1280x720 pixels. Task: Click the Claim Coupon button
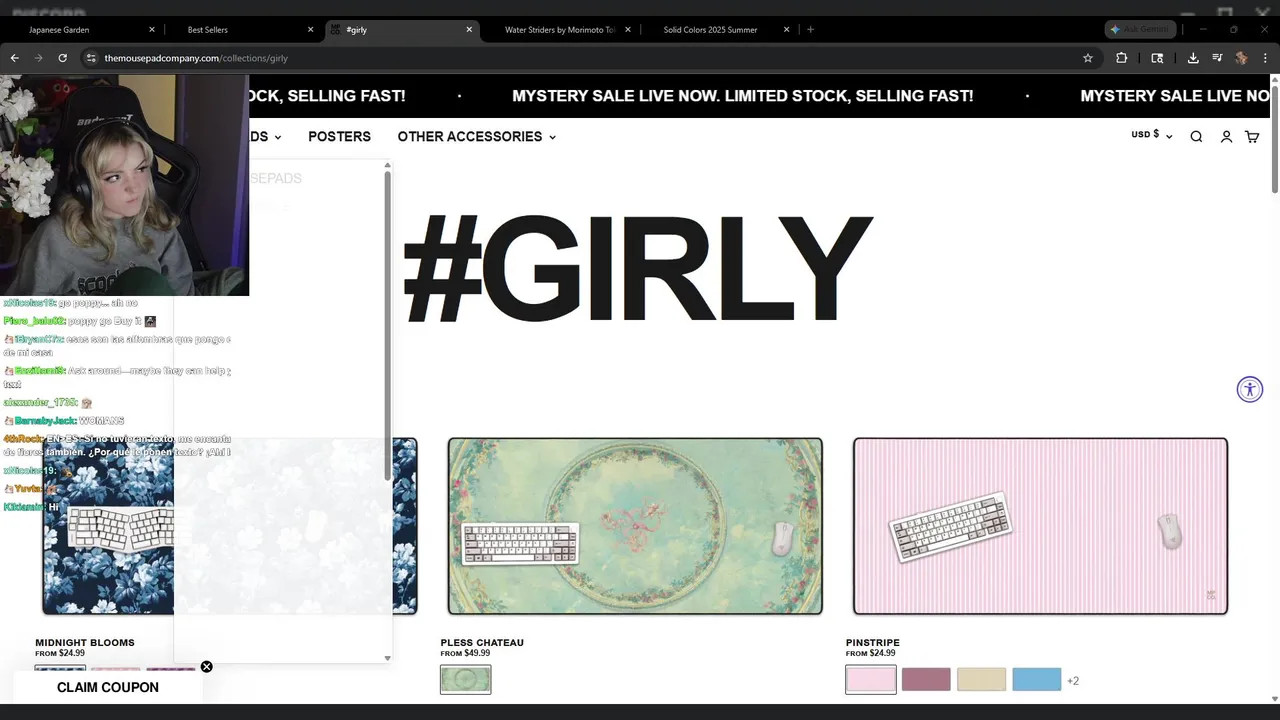[x=108, y=687]
